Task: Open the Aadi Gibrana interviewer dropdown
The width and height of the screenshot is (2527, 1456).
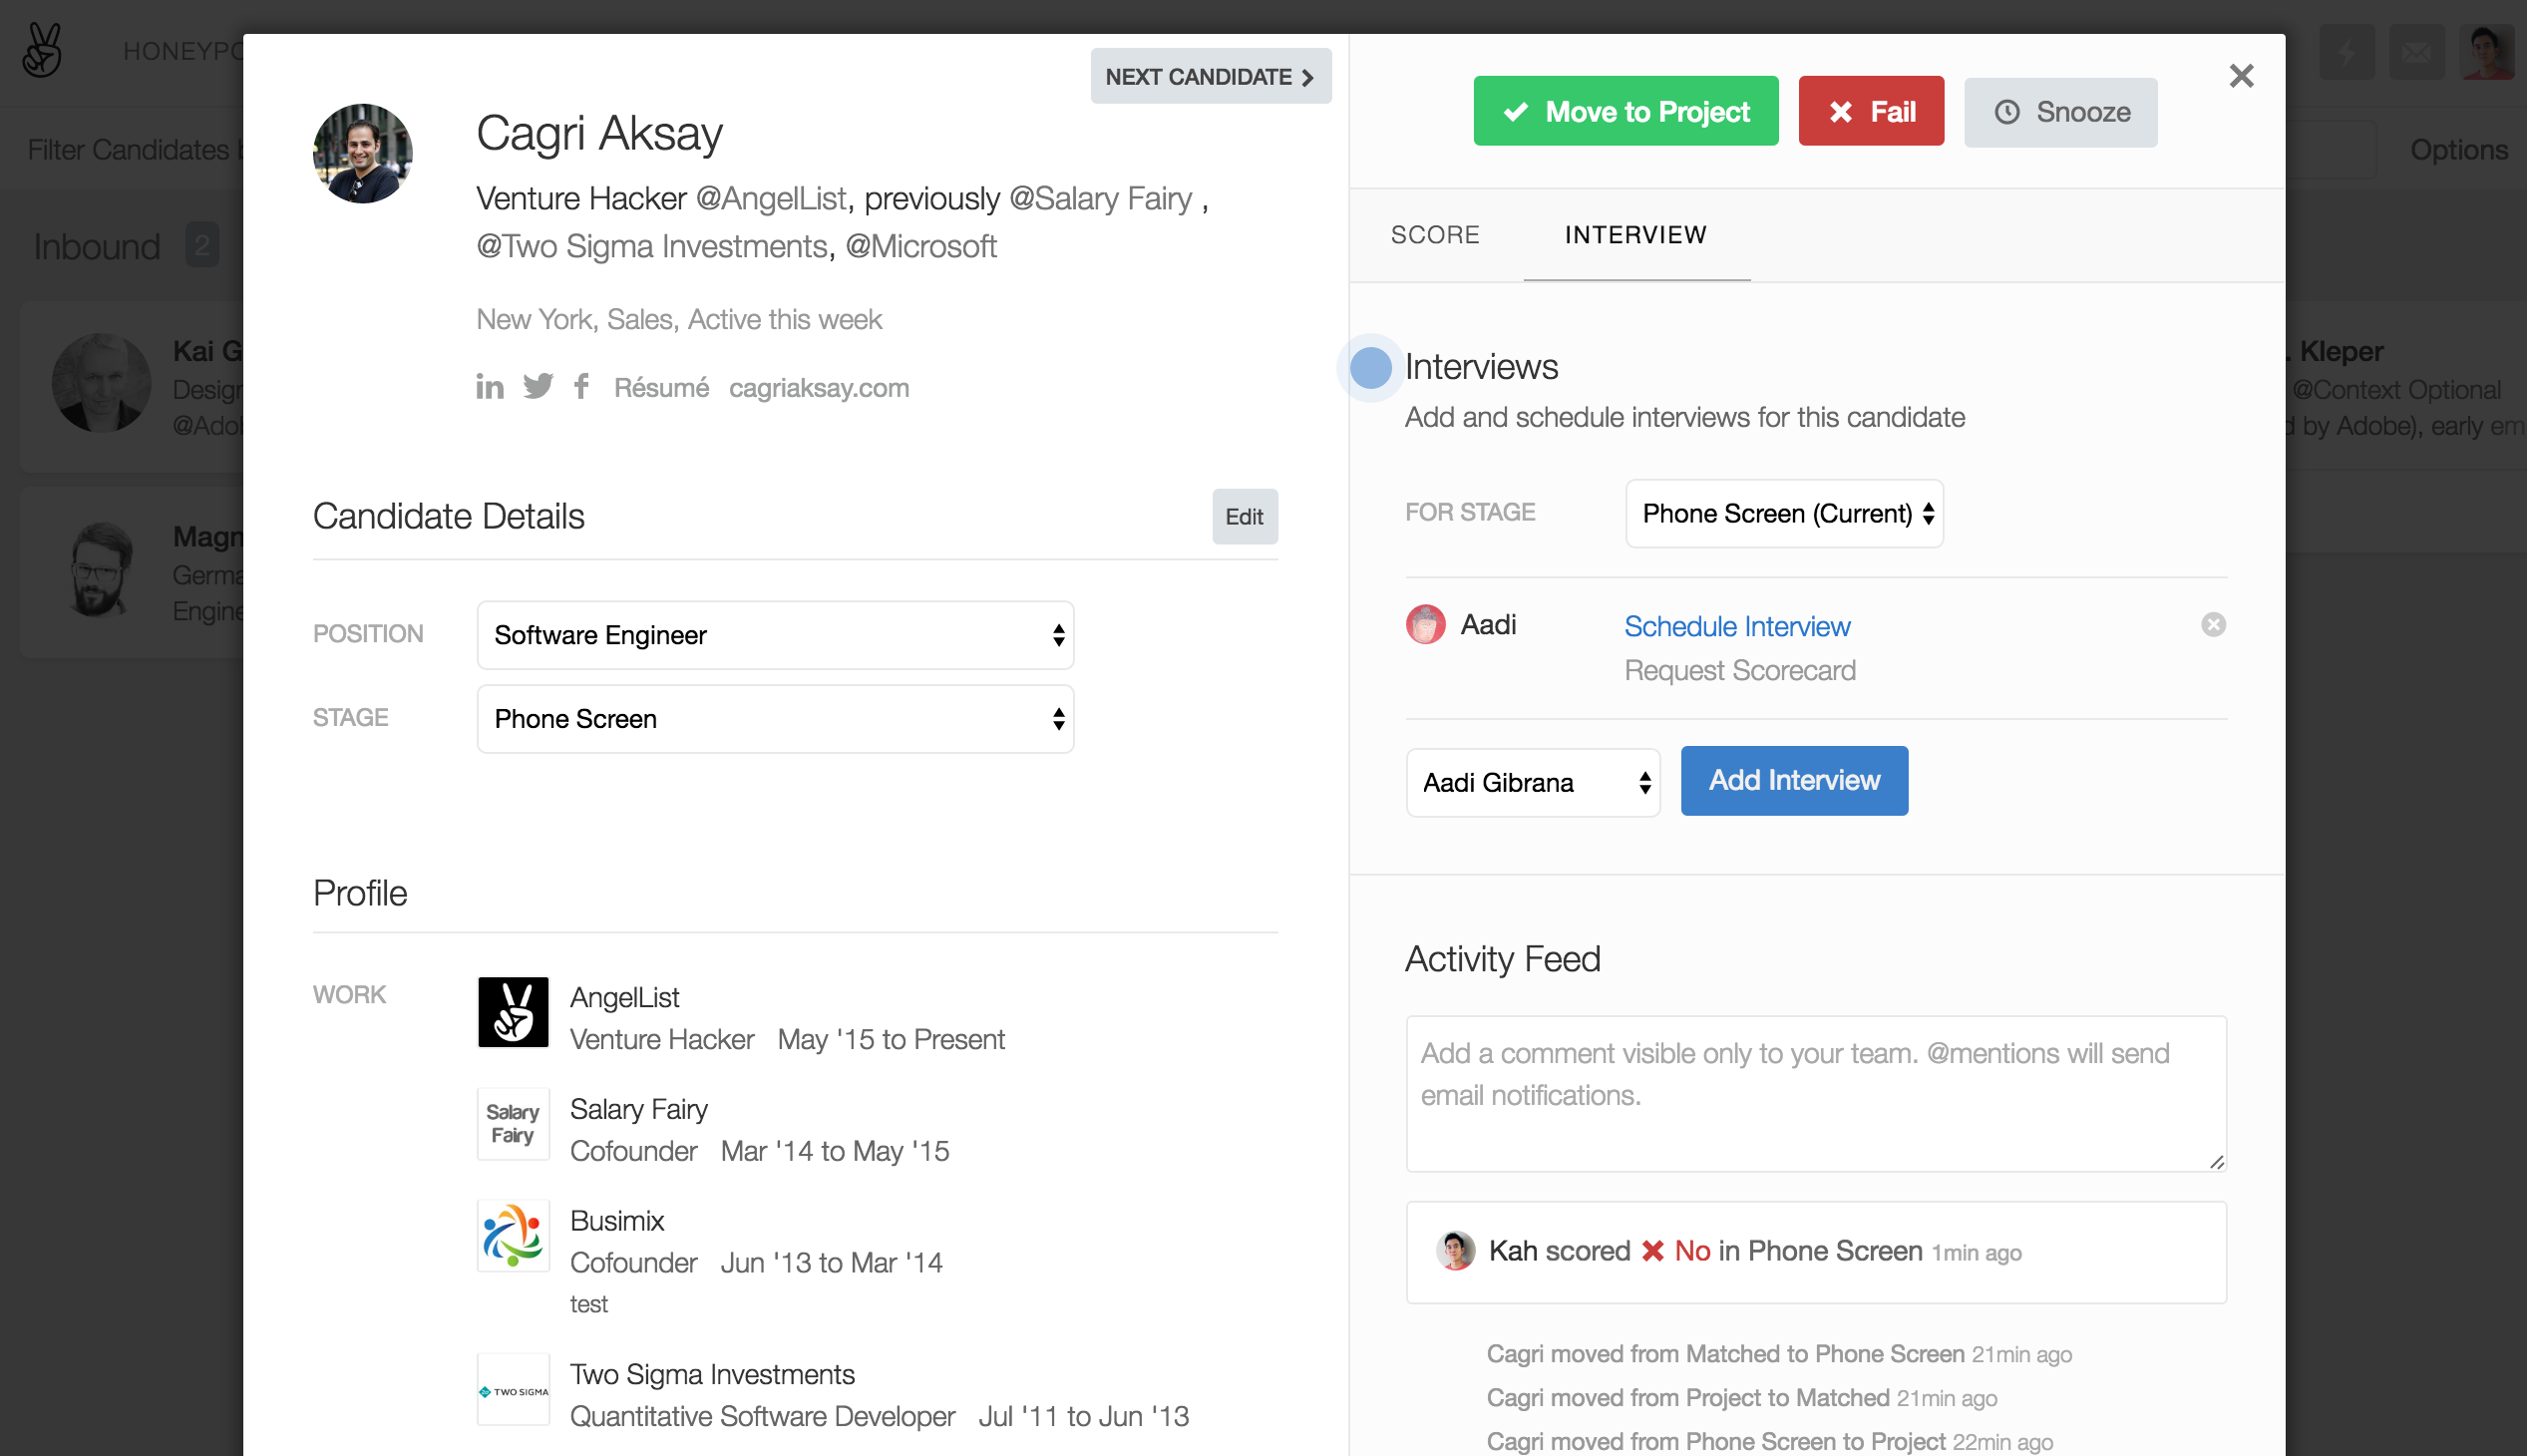Action: [1532, 783]
